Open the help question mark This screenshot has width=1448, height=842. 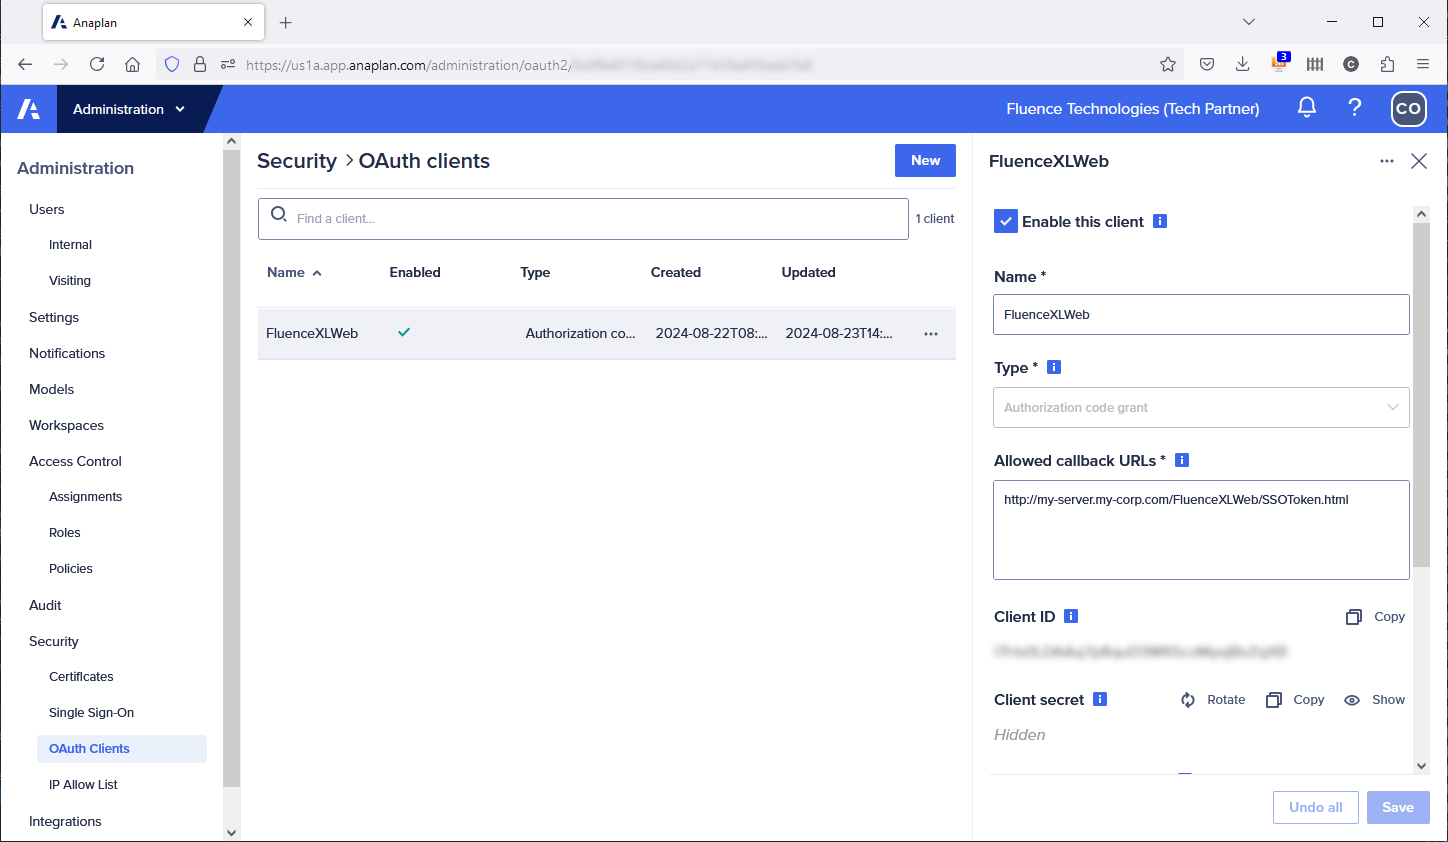pyautogui.click(x=1355, y=108)
